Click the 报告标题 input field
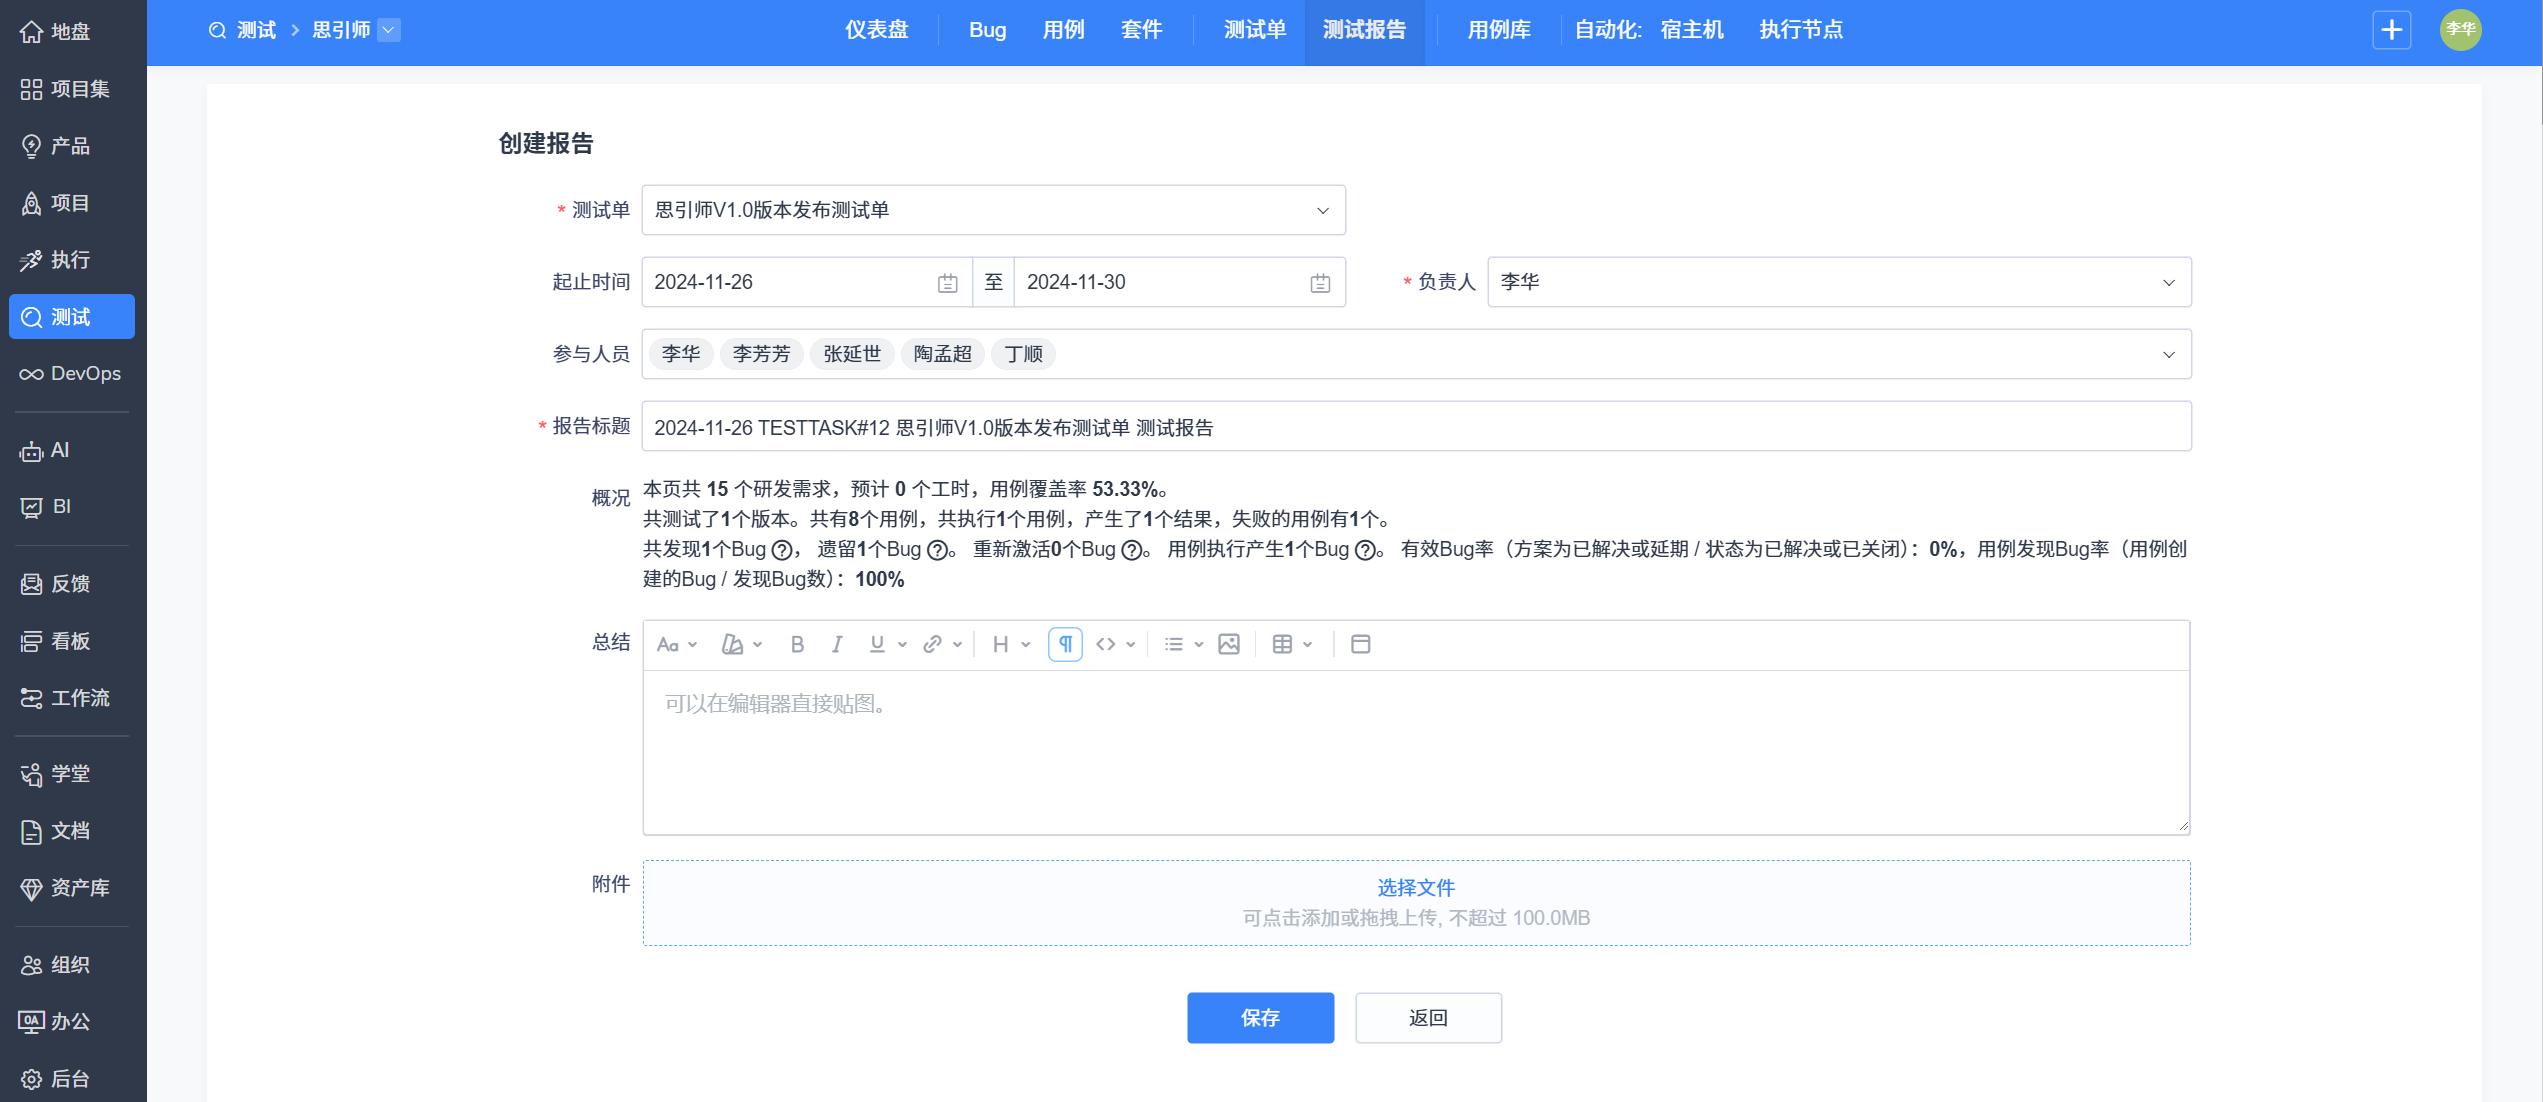The width and height of the screenshot is (2543, 1102). click(1415, 427)
